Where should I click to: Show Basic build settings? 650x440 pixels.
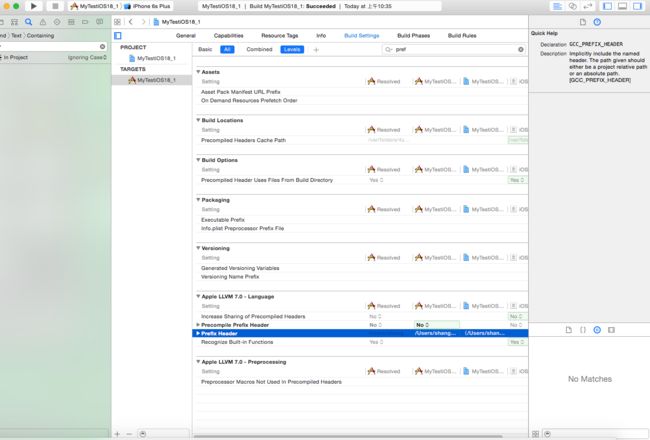click(205, 49)
